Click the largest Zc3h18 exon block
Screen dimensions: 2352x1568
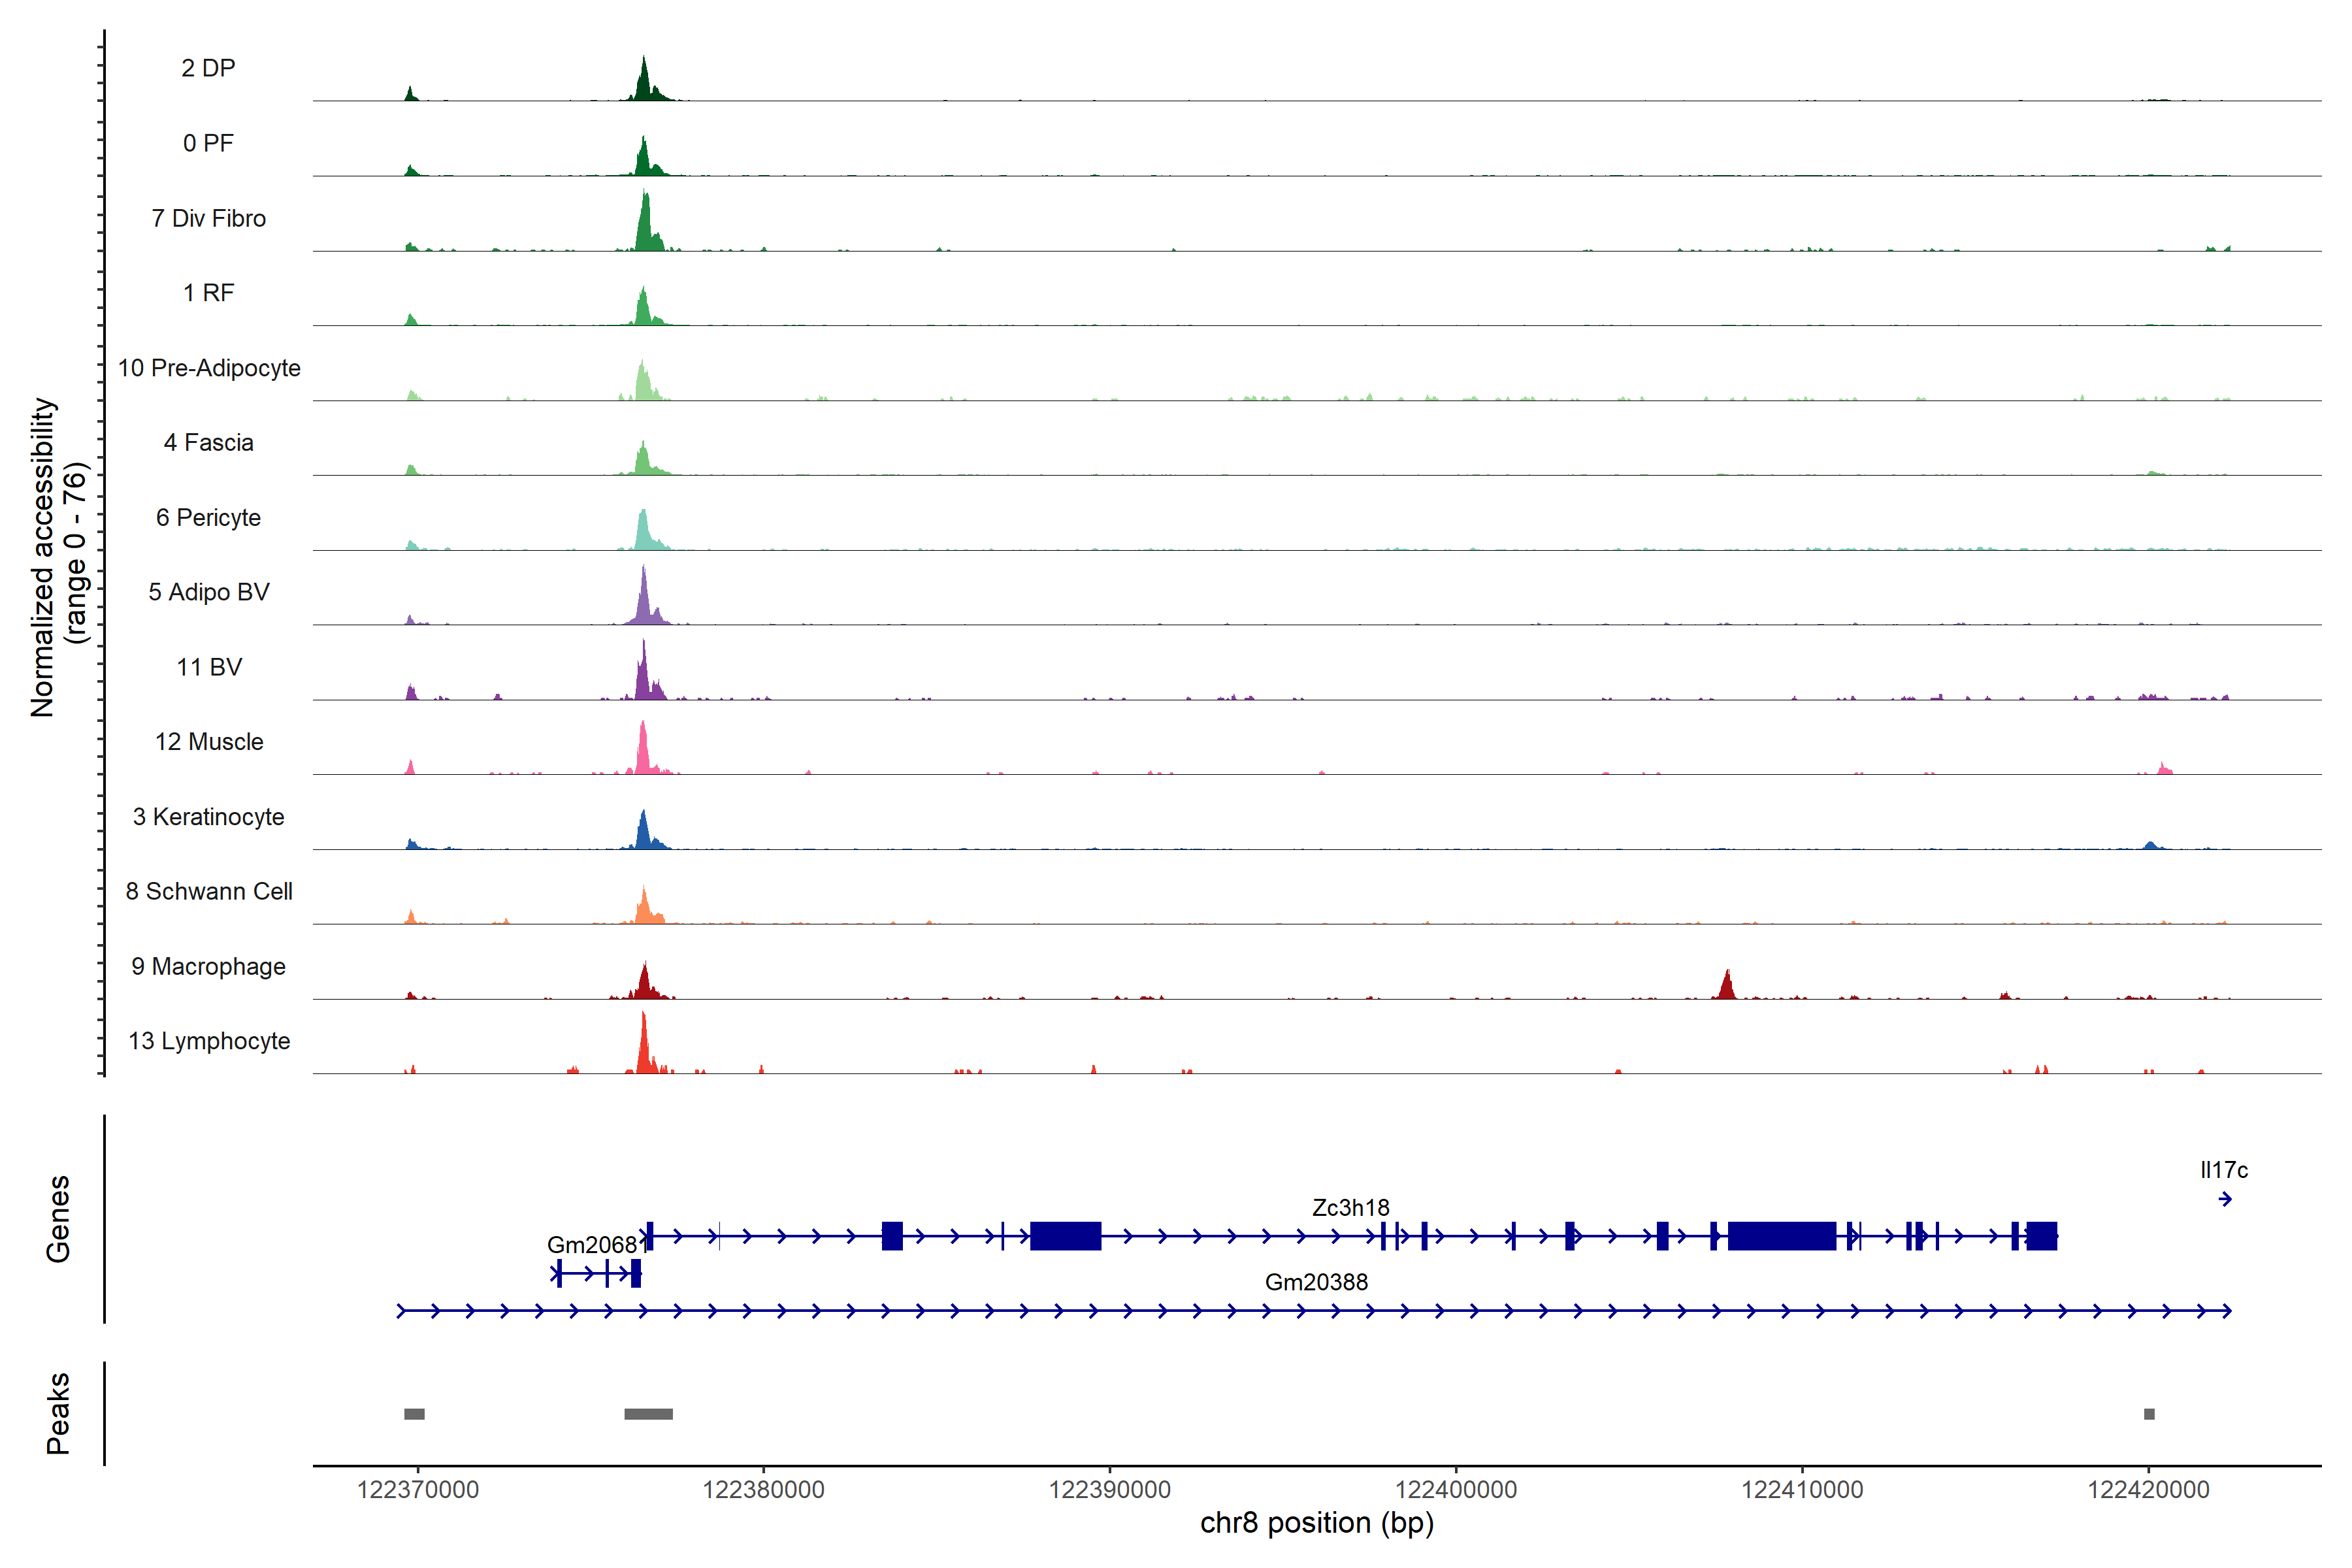[x=1781, y=1236]
